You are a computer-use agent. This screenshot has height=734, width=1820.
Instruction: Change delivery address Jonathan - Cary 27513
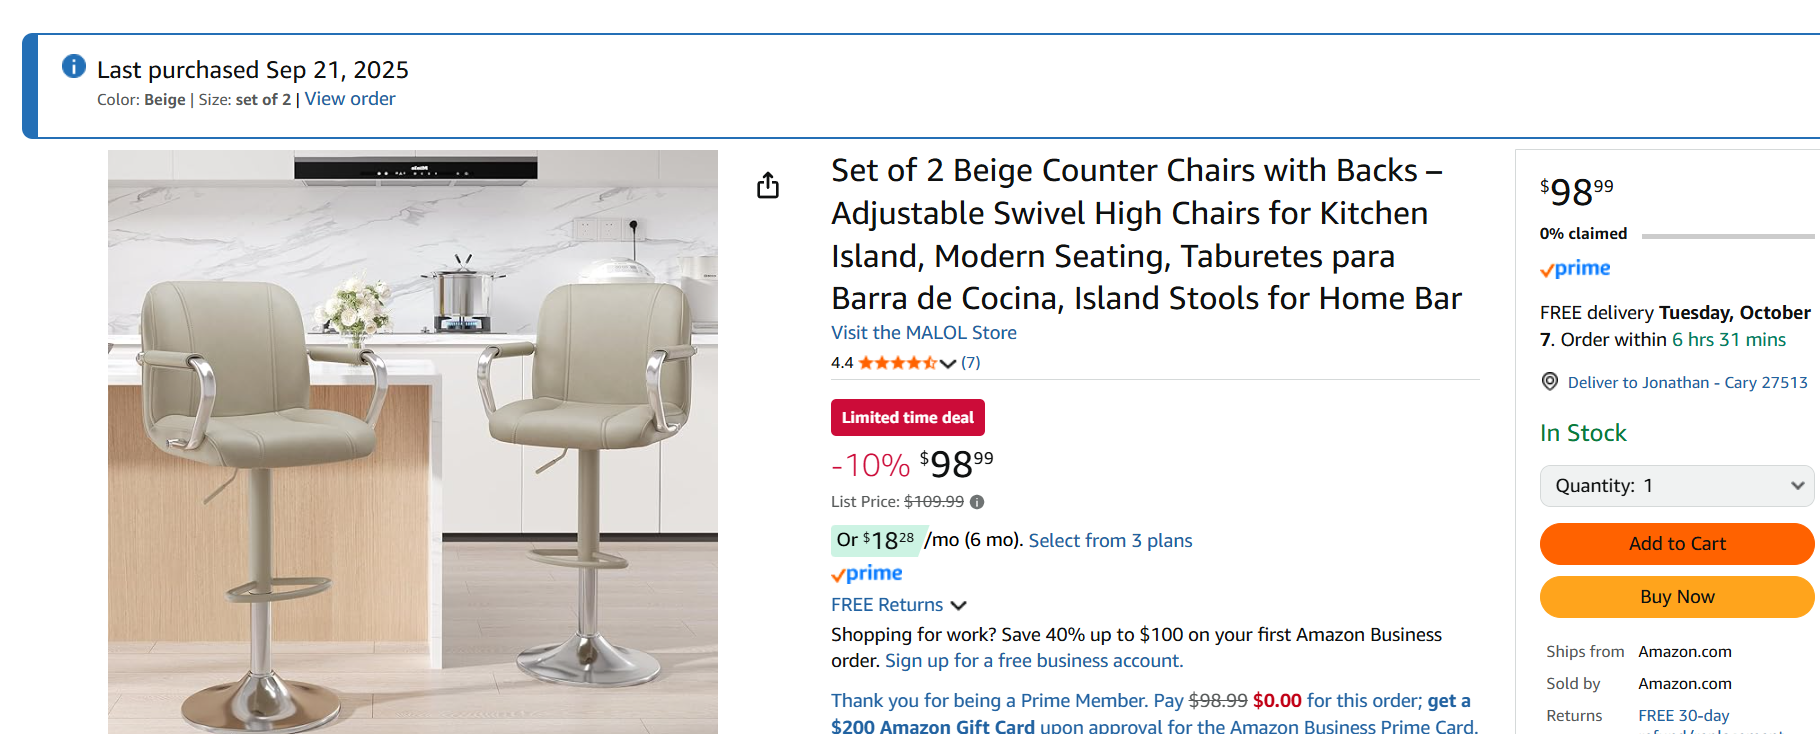click(x=1687, y=382)
